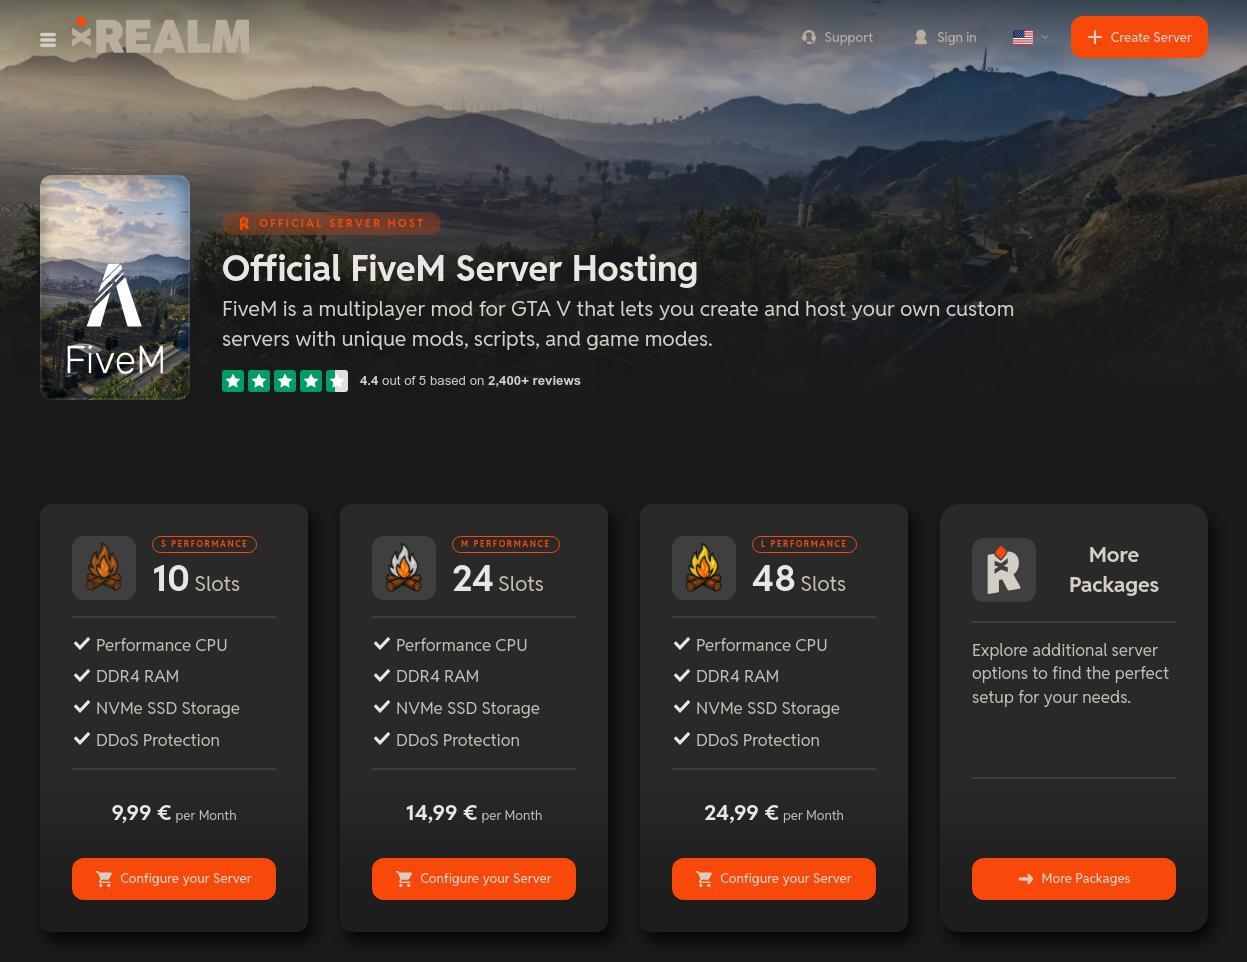The height and width of the screenshot is (962, 1247).
Task: Click the 48 Slots campfire icon
Action: (704, 568)
